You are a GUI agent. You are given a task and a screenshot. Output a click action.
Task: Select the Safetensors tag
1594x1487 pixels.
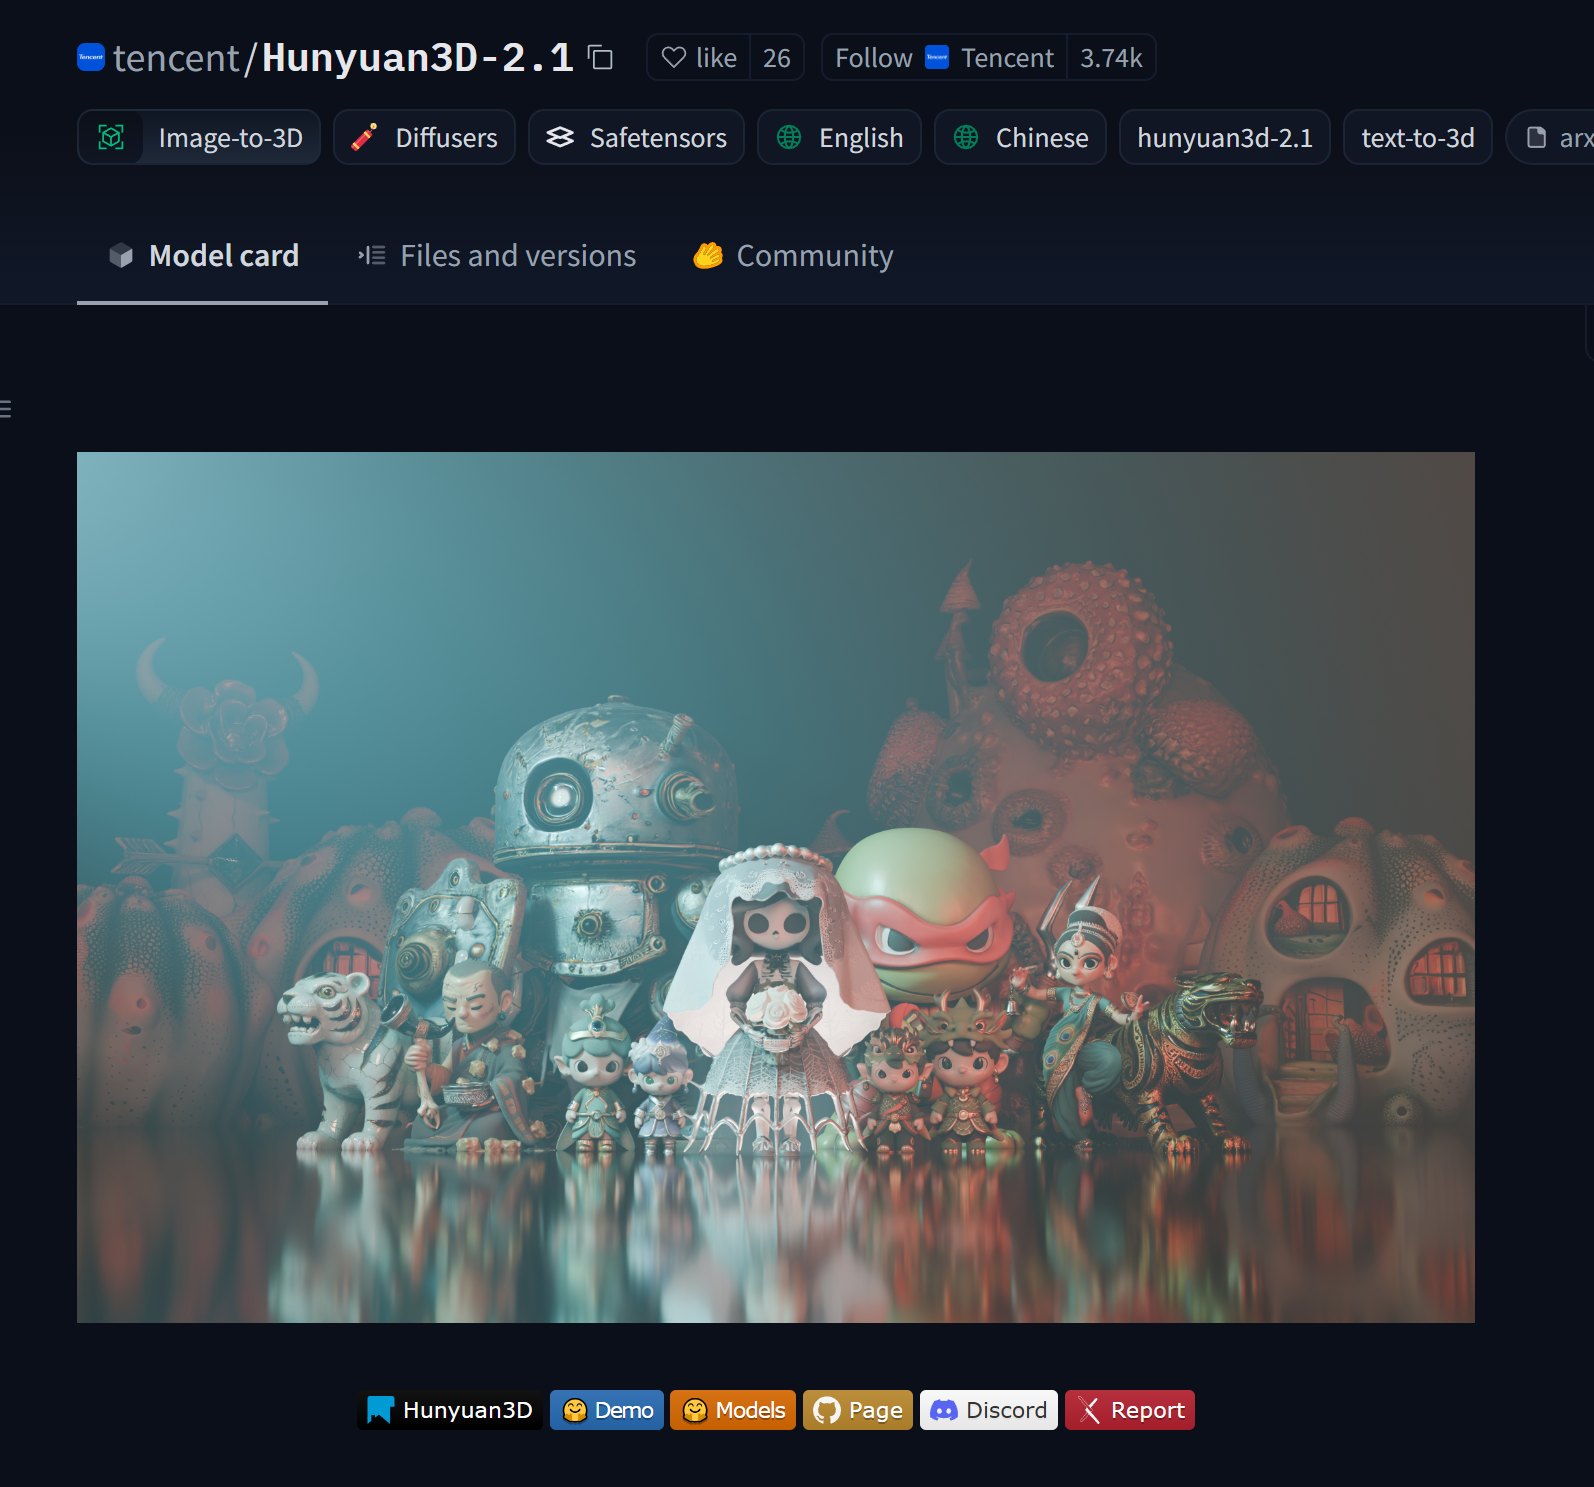[x=636, y=137]
